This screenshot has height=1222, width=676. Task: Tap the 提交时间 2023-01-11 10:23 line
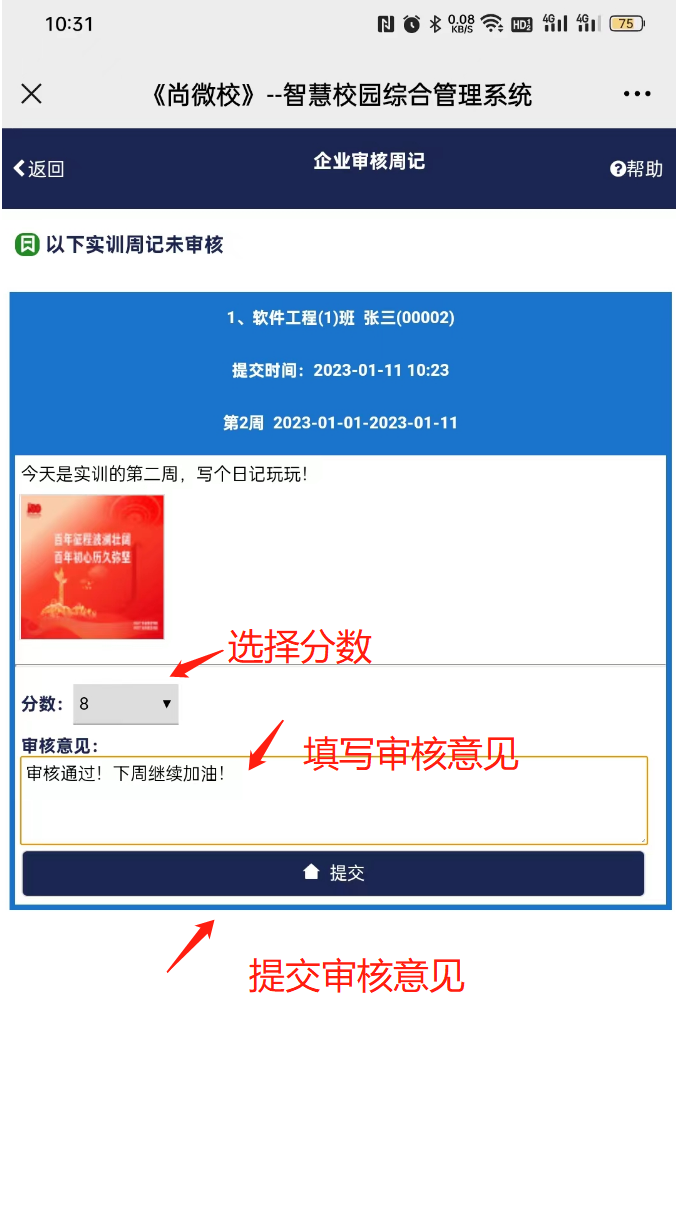coord(341,370)
